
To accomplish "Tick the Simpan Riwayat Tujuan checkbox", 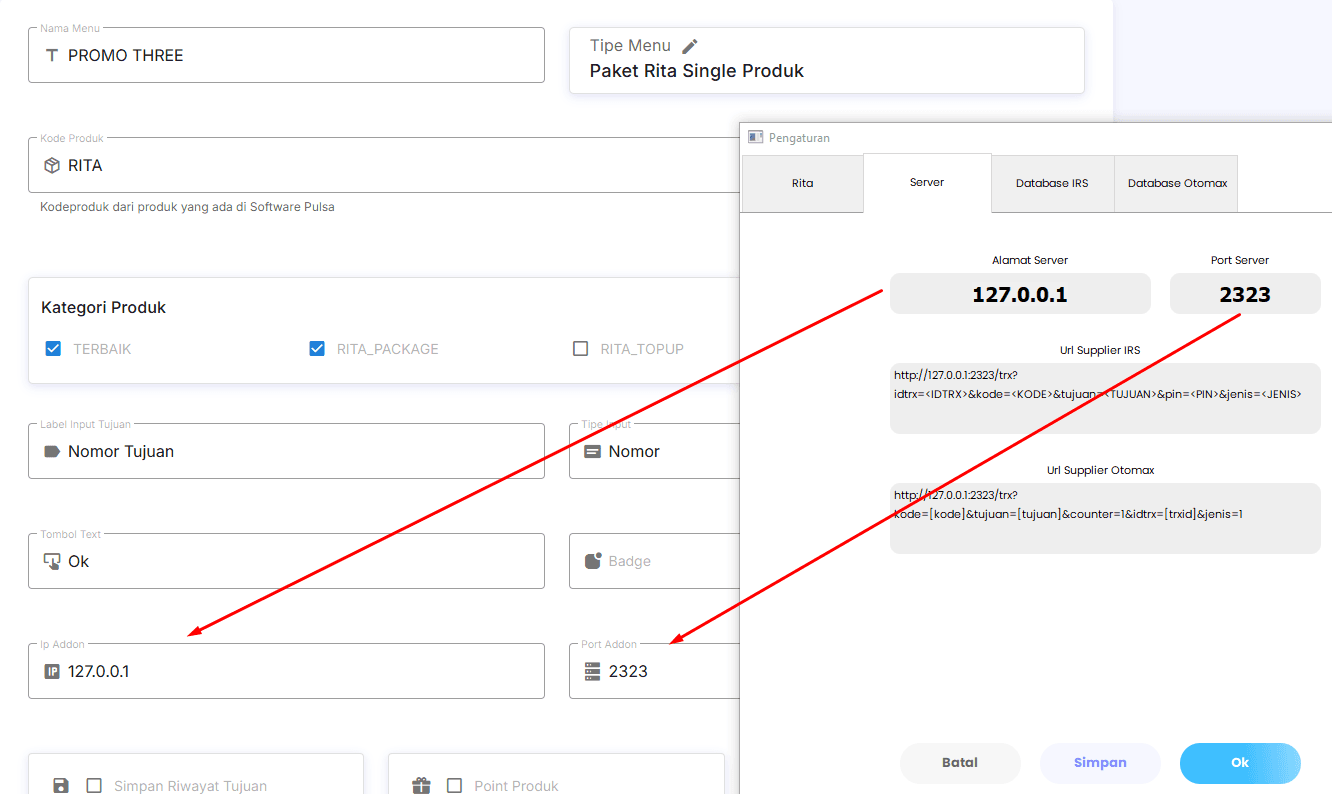I will [94, 786].
